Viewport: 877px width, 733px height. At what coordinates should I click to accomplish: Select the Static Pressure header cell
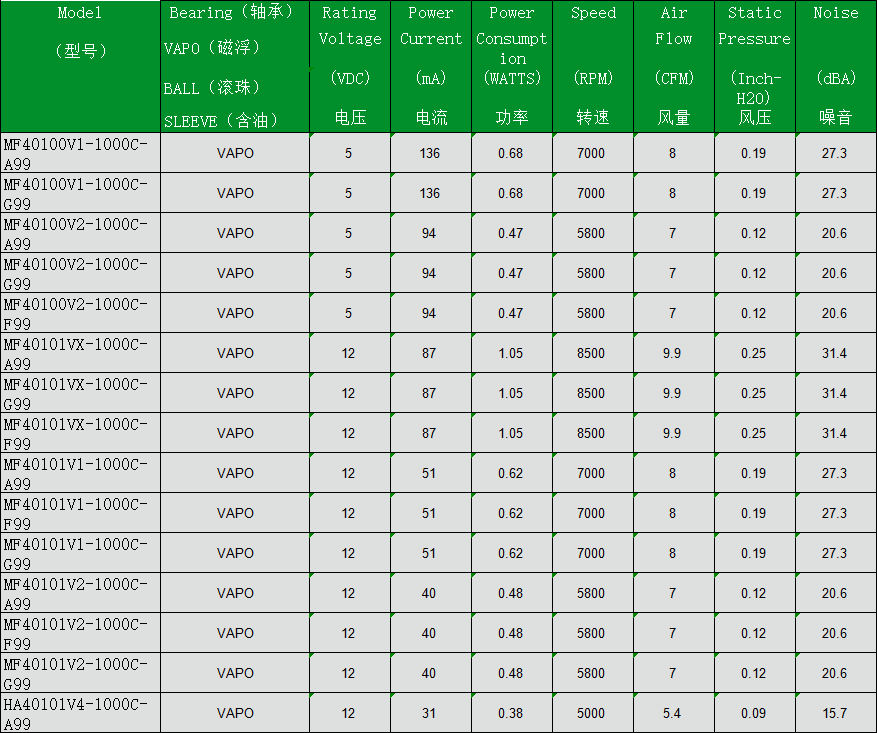(x=755, y=66)
